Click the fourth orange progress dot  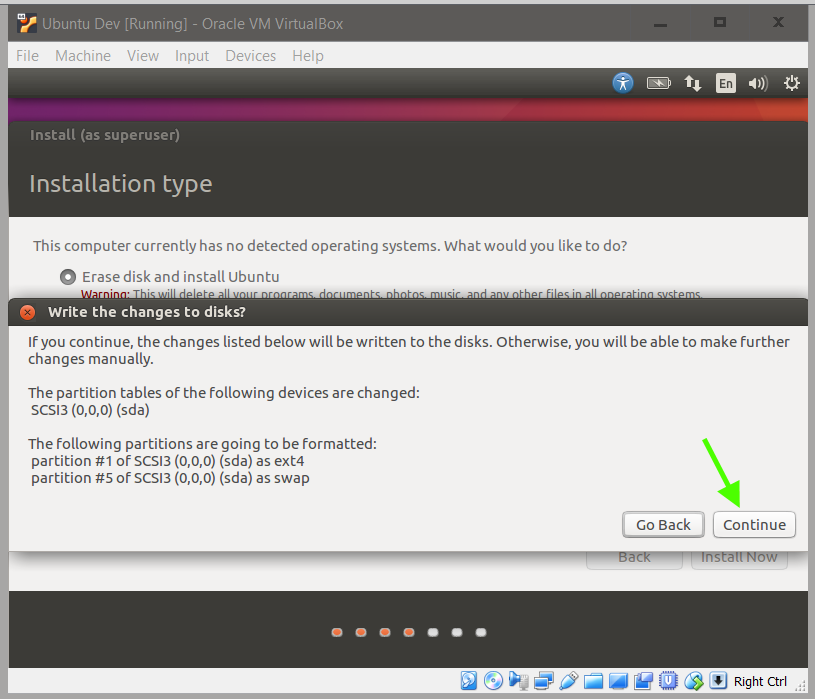409,632
